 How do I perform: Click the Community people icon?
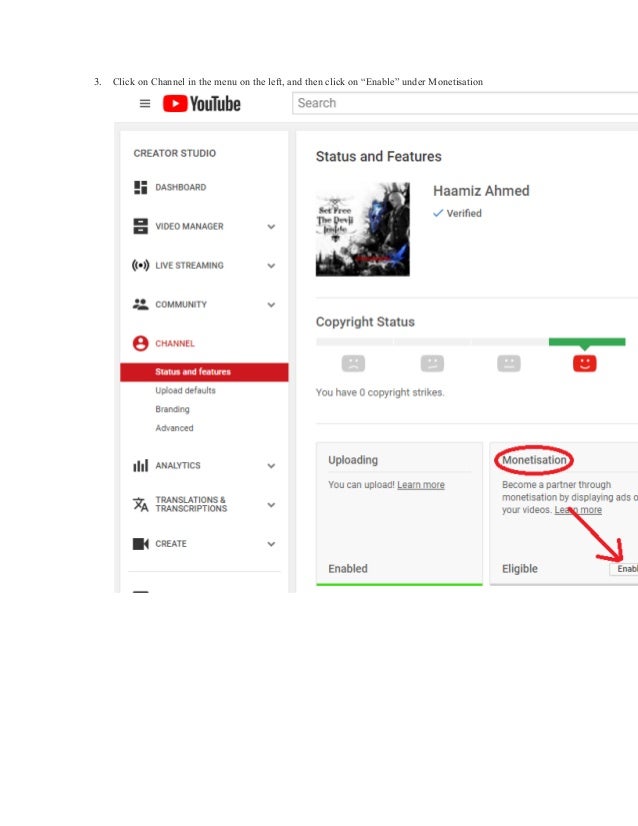click(140, 304)
